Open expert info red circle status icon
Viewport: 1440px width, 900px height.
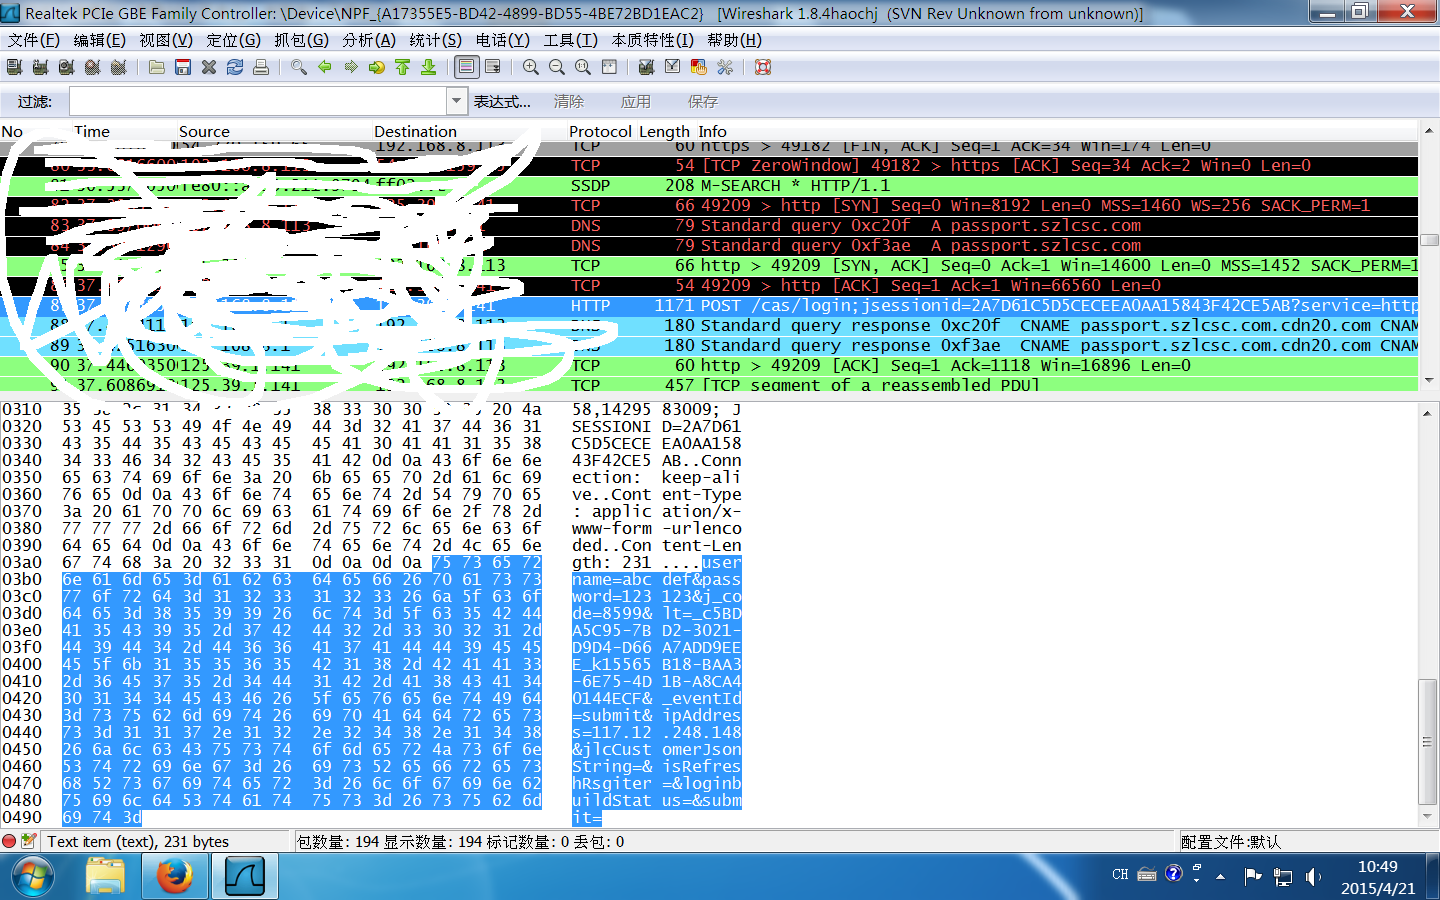[x=9, y=841]
